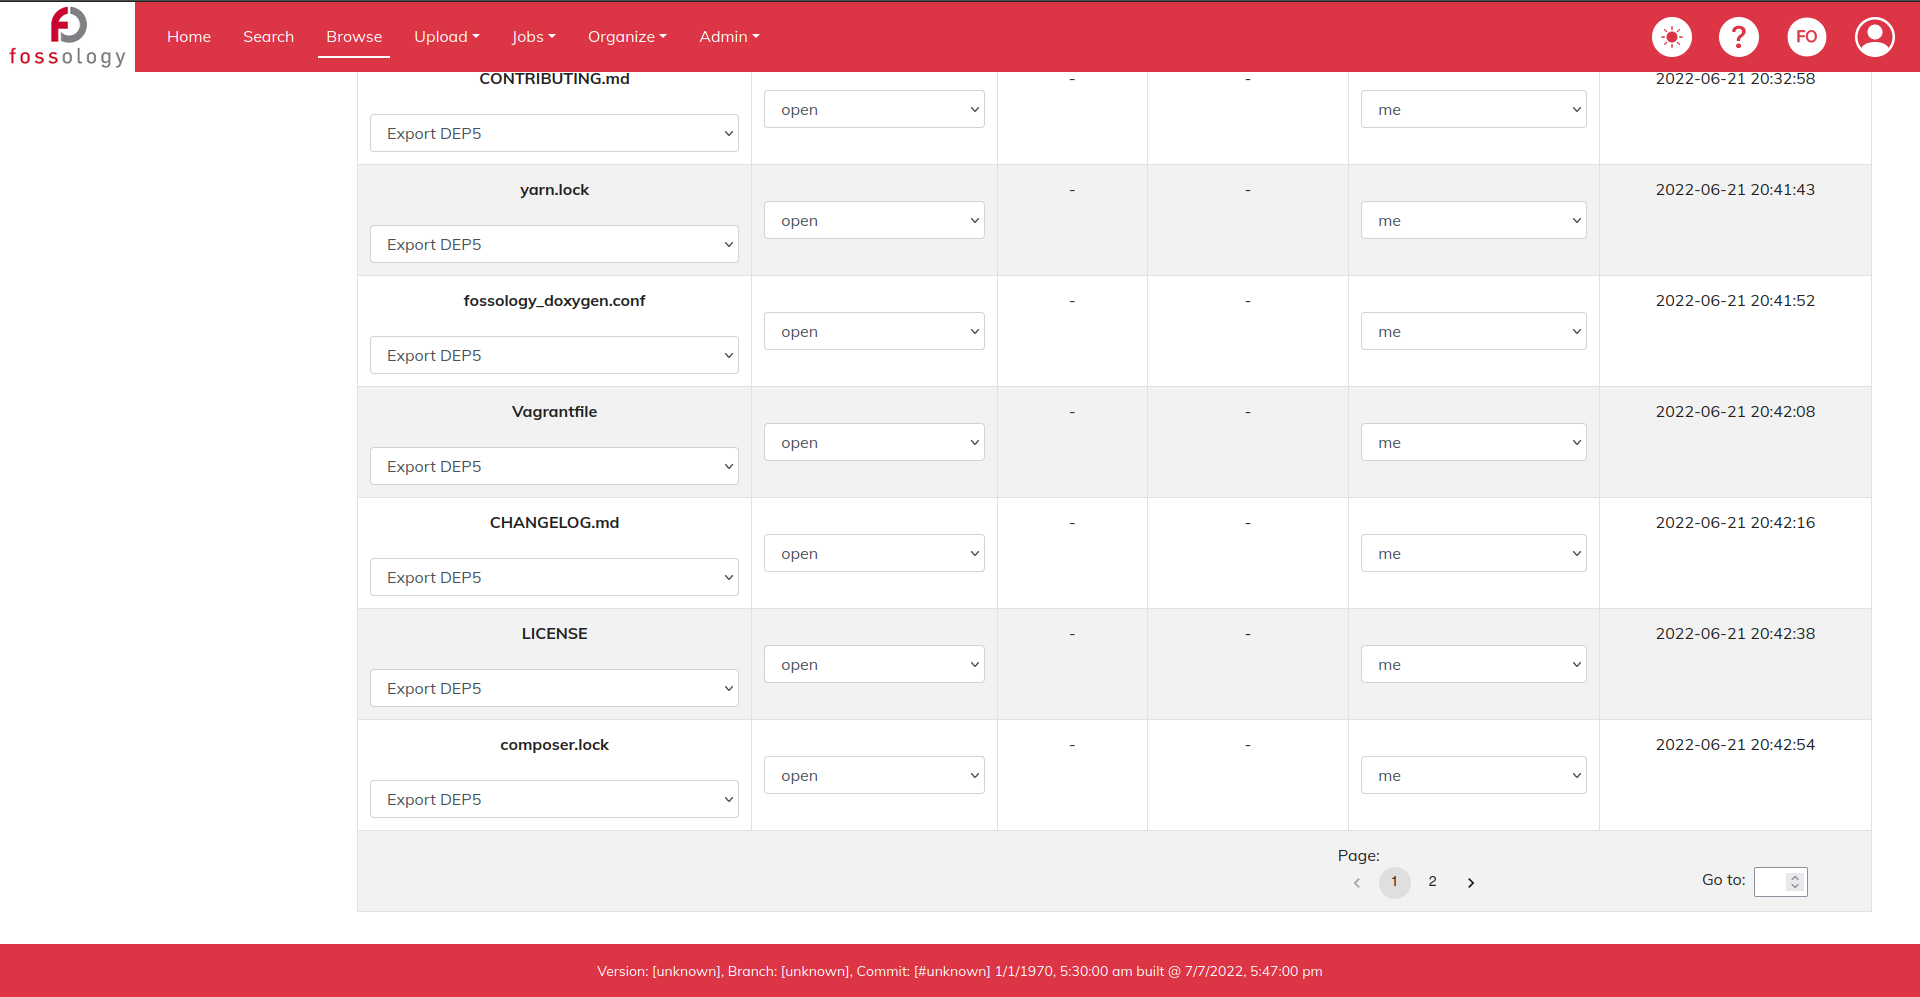Select page 1 in pagination

click(x=1394, y=882)
